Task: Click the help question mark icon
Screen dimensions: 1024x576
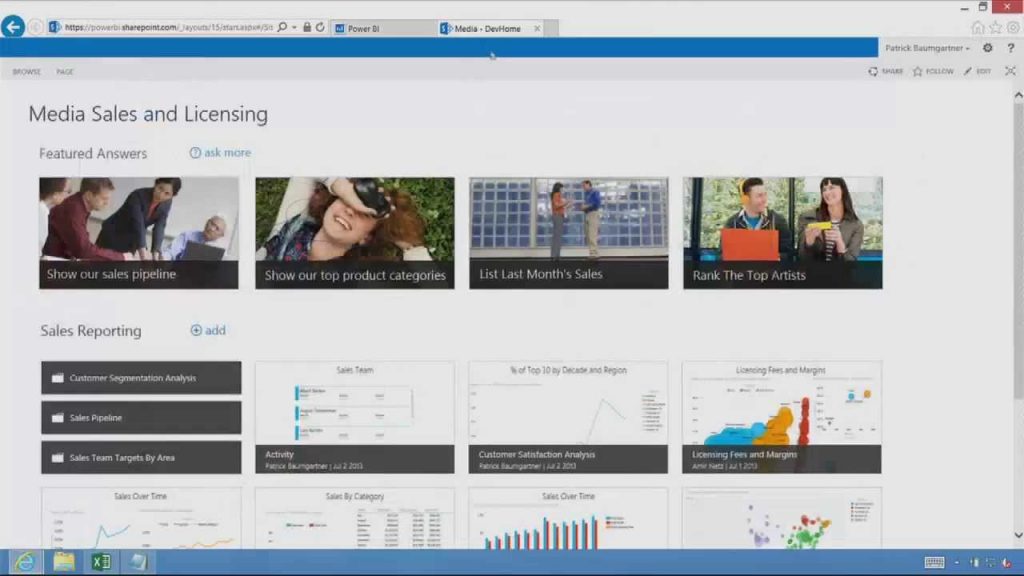Action: (x=1010, y=47)
